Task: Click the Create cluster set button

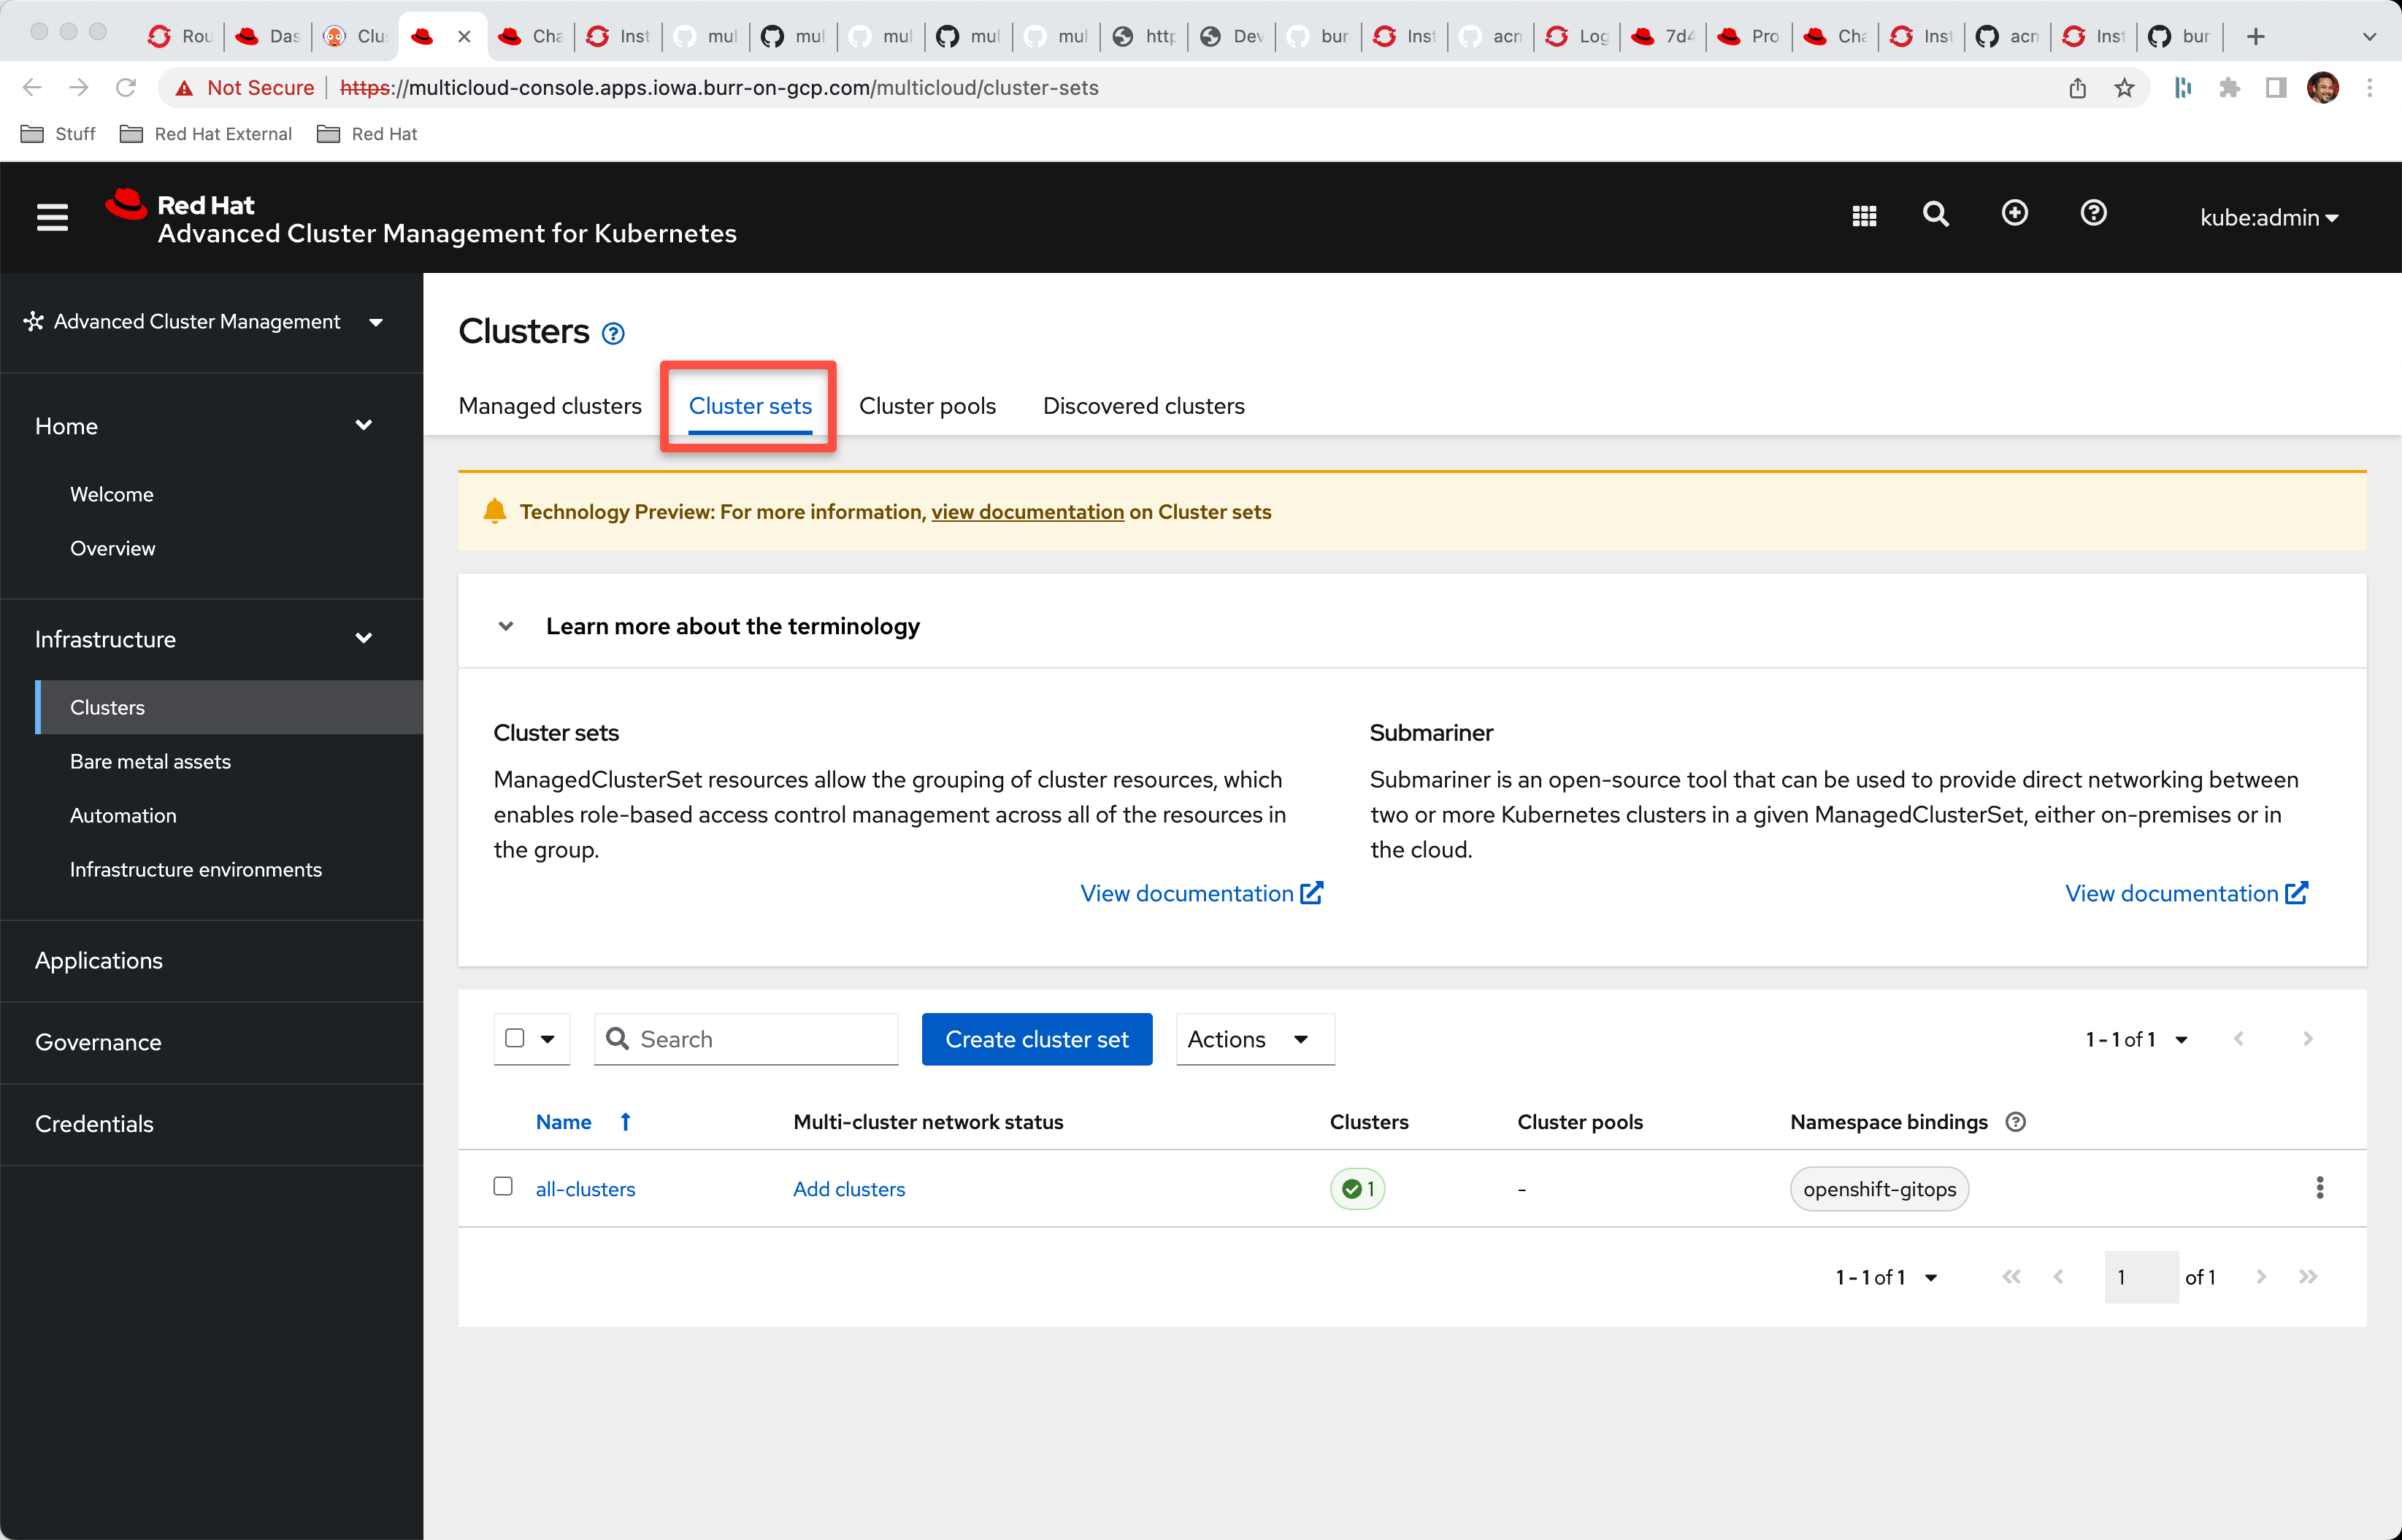Action: coord(1036,1039)
